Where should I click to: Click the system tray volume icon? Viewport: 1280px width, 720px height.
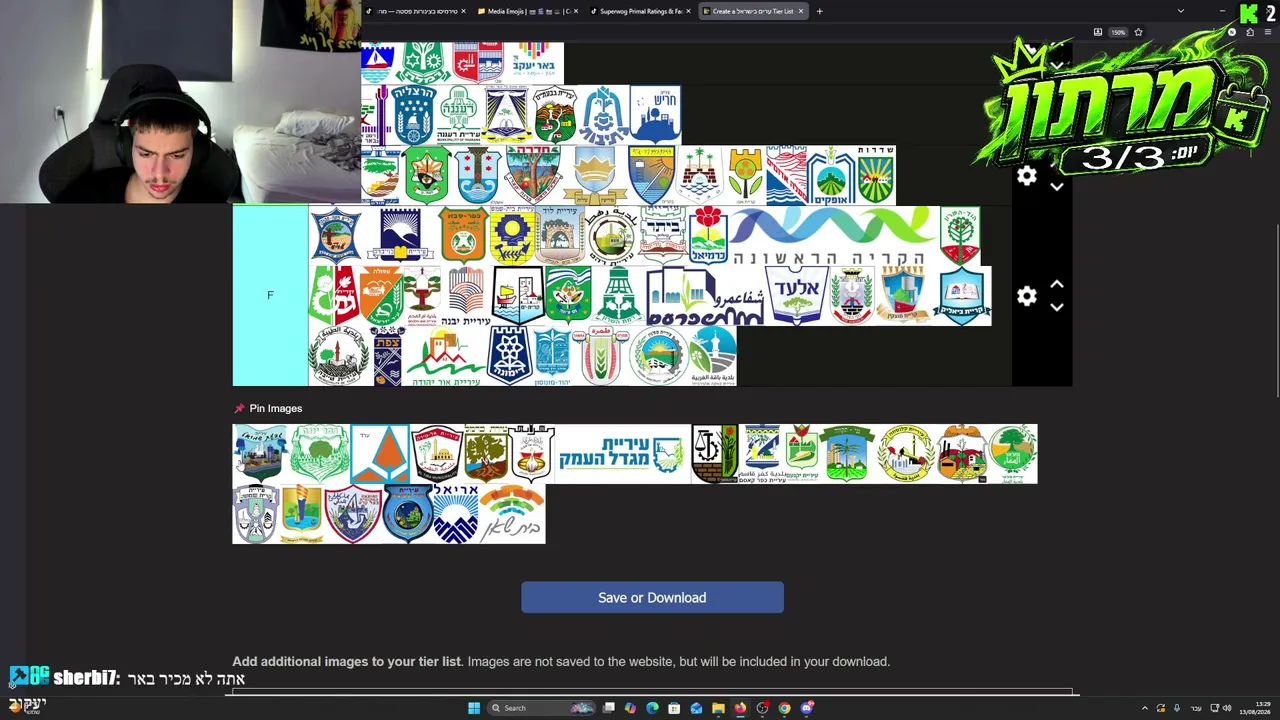(x=1227, y=708)
